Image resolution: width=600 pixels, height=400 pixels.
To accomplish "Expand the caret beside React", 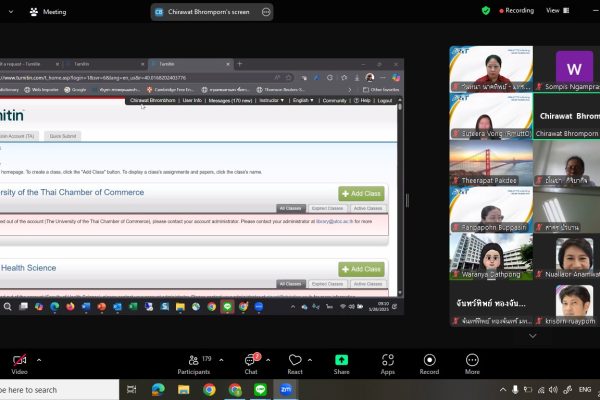I will 310,360.
